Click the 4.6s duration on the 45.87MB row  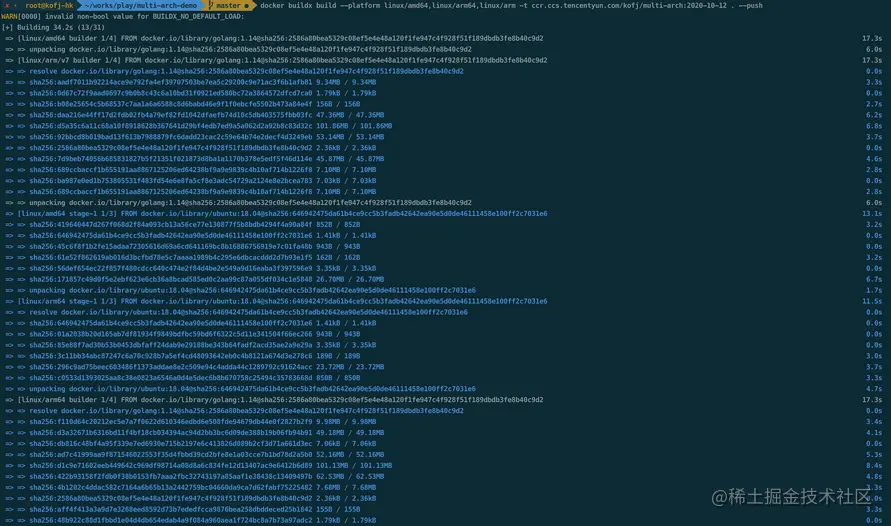[x=874, y=159]
